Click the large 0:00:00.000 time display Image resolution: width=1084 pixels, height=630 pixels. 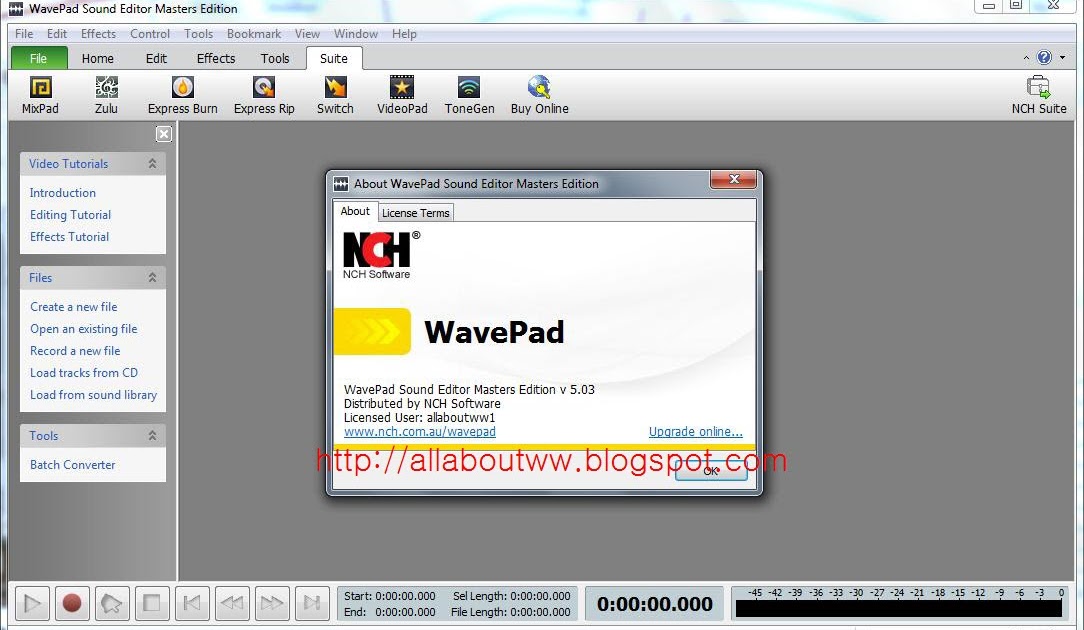(655, 604)
